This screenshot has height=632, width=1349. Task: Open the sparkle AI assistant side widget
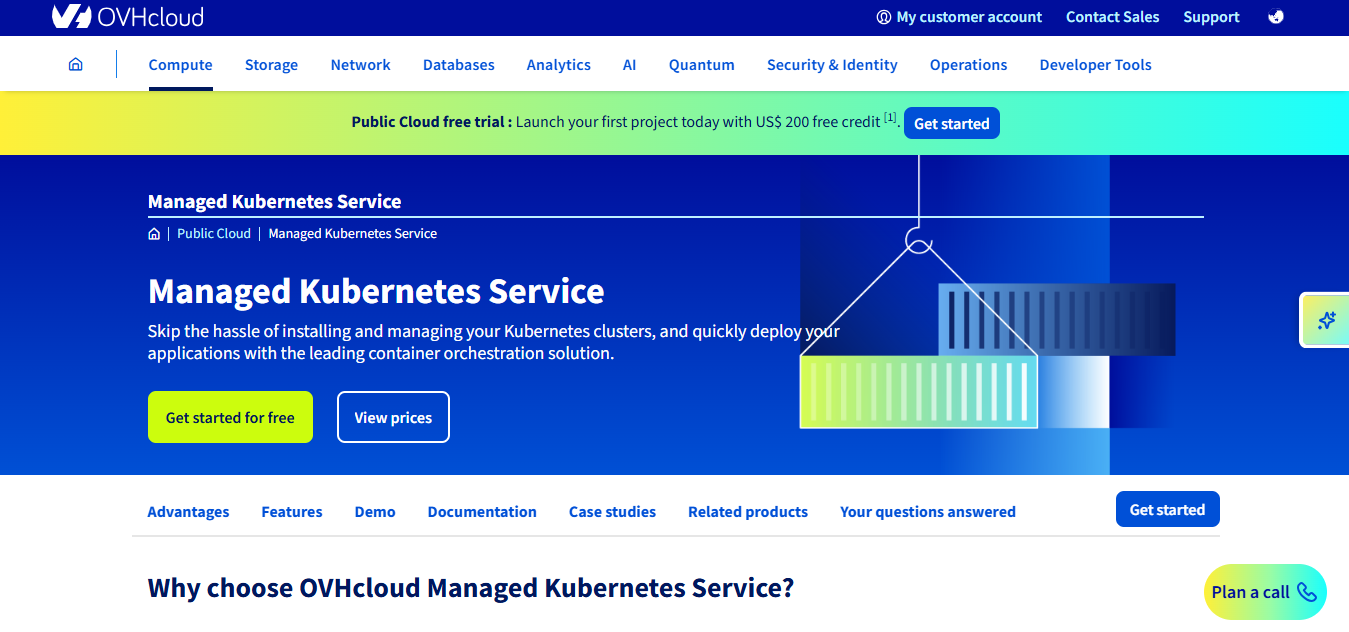point(1326,320)
